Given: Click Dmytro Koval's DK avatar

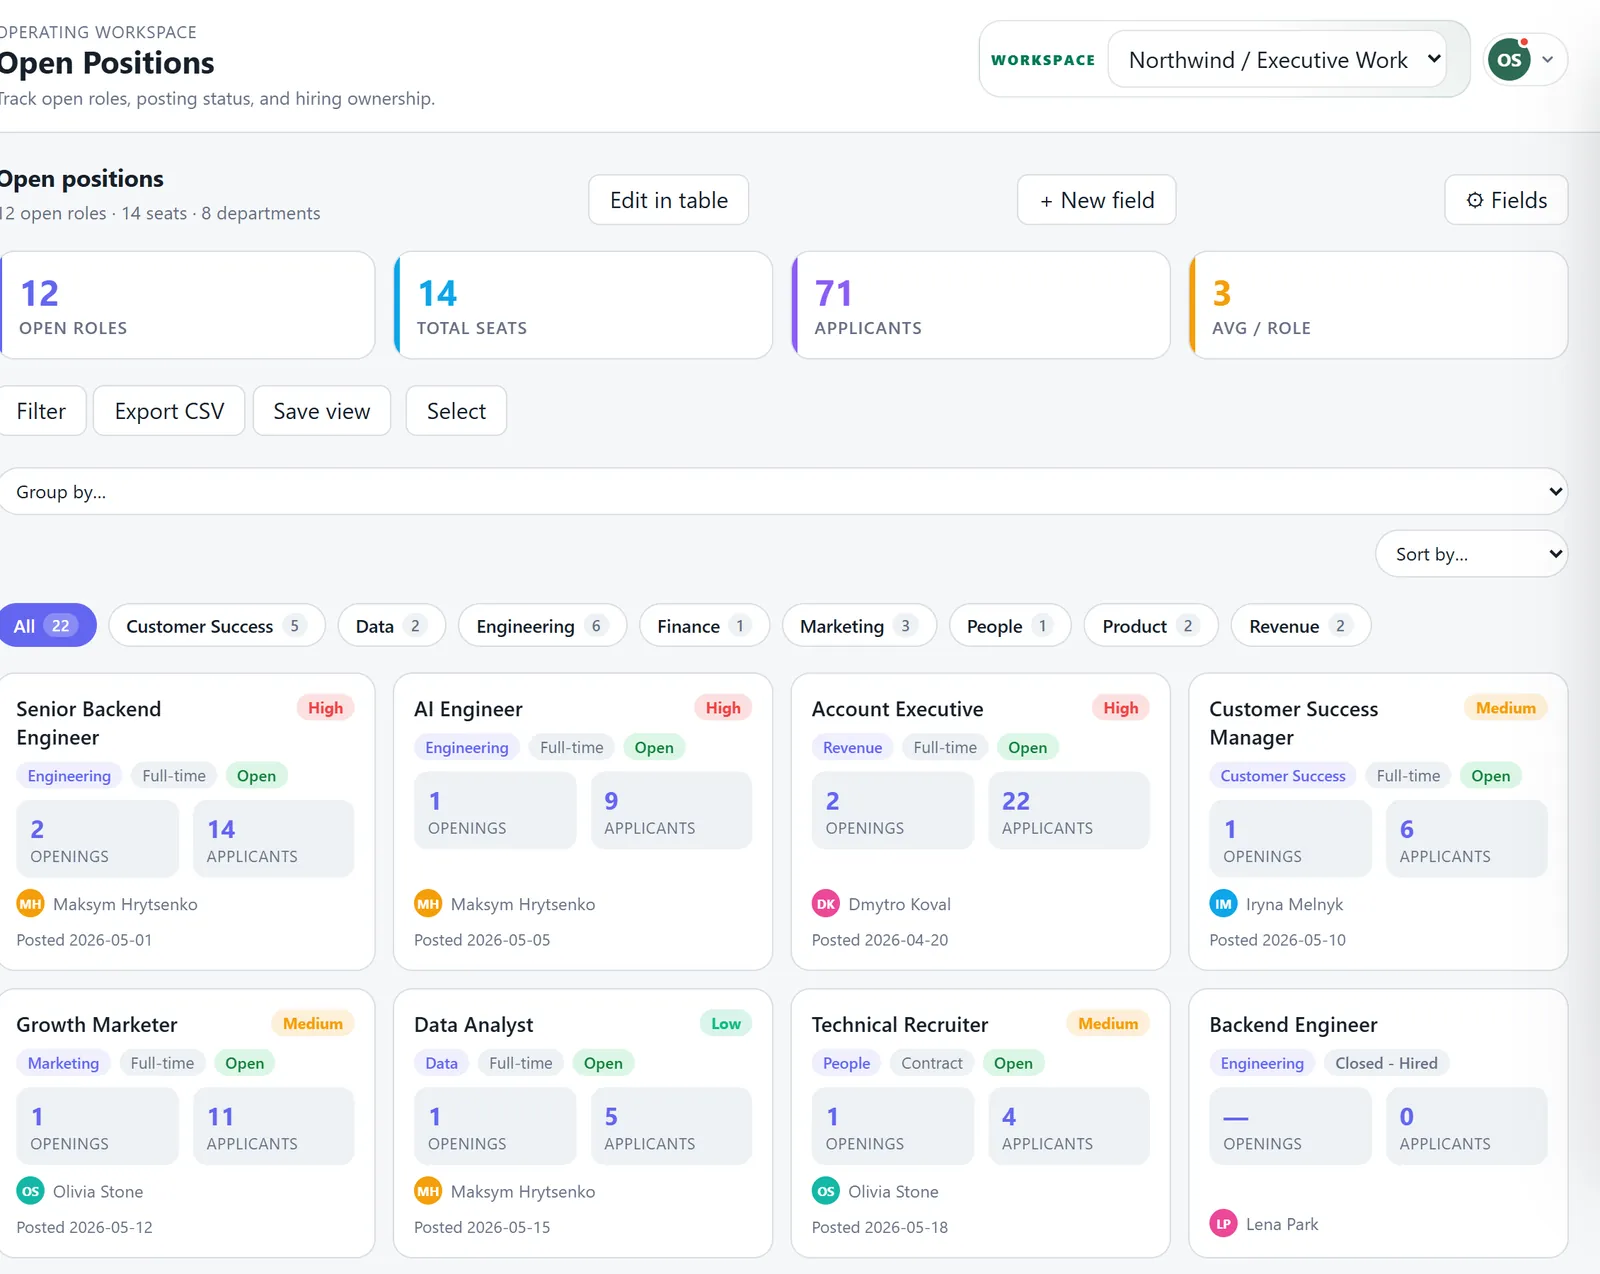Looking at the screenshot, I should click(x=826, y=904).
